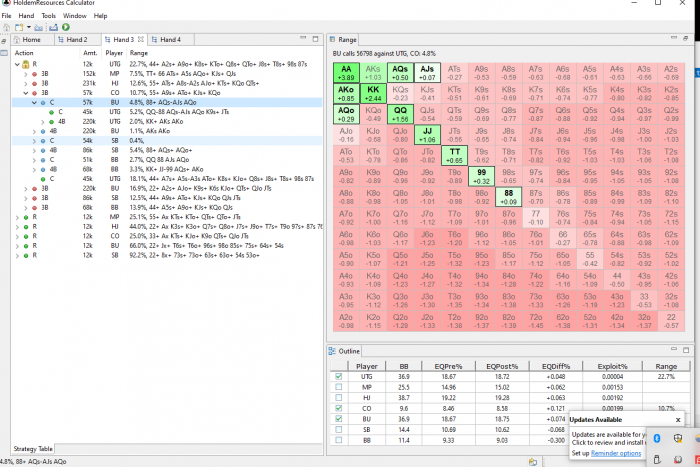Image resolution: width=700 pixels, height=467 pixels.
Task: Expand the MP 152k 3B node
Action: (26, 74)
